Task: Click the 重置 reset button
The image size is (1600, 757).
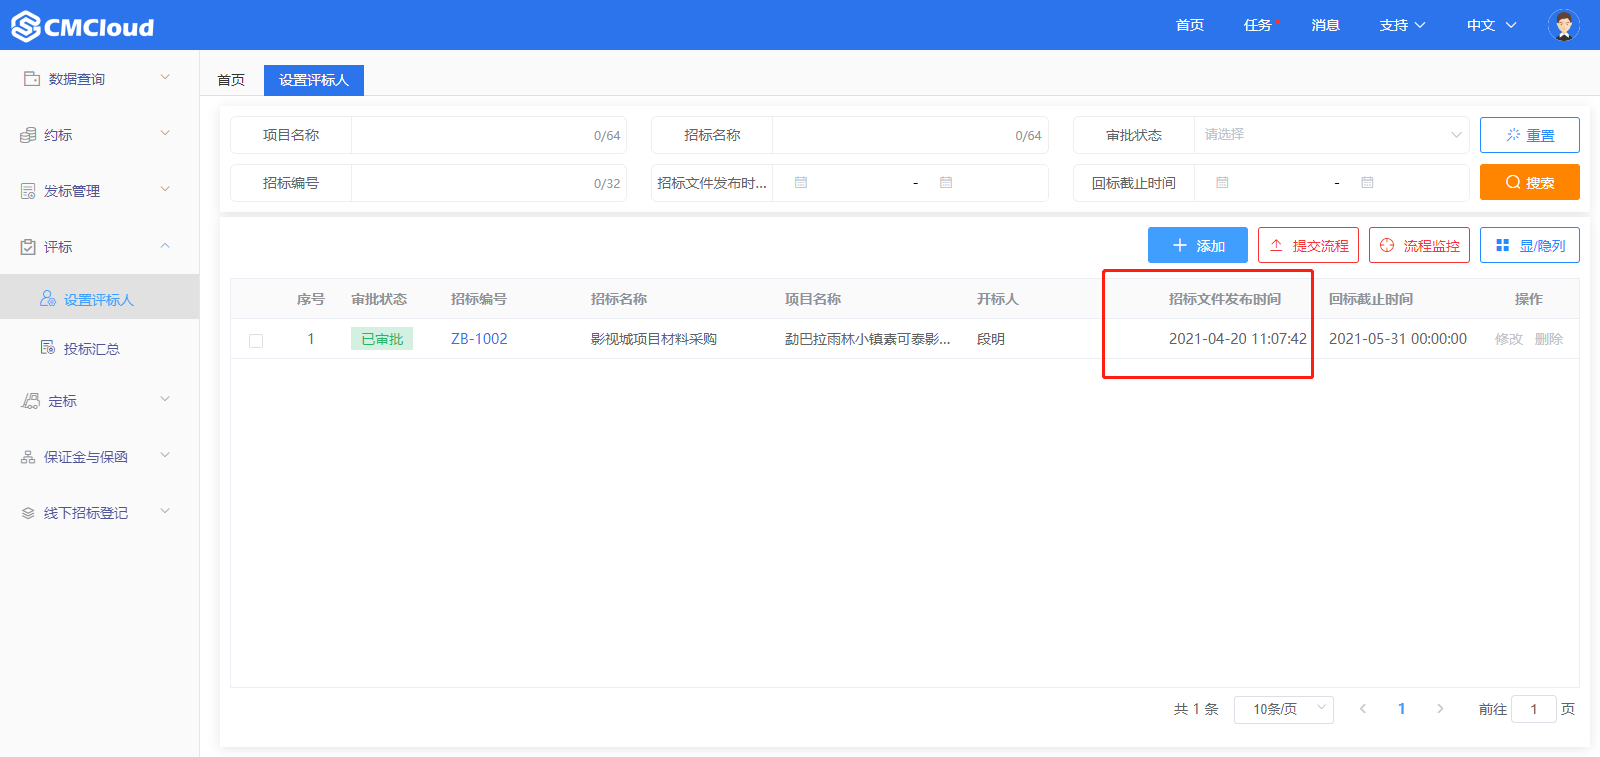Action: tap(1530, 135)
